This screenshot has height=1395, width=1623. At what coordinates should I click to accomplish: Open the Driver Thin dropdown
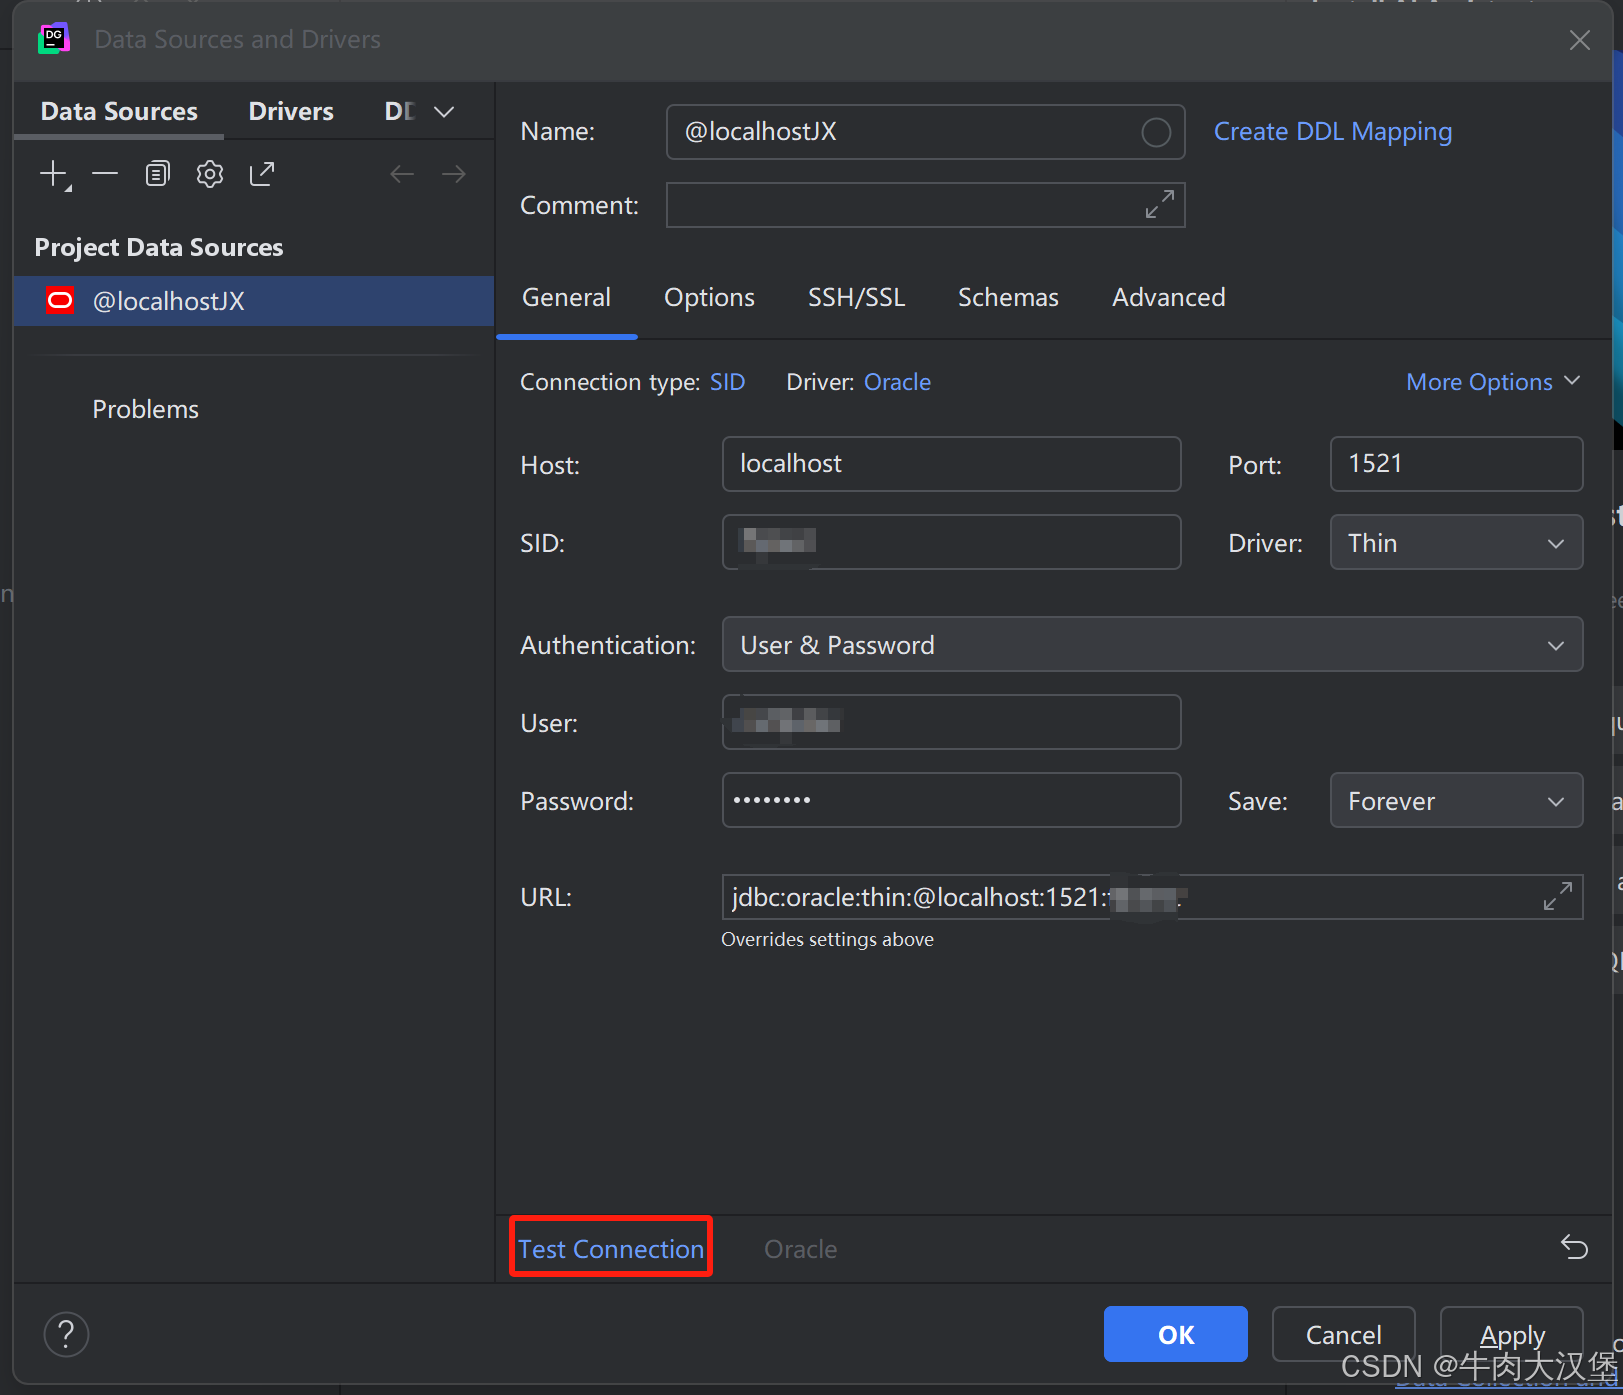coord(1456,542)
